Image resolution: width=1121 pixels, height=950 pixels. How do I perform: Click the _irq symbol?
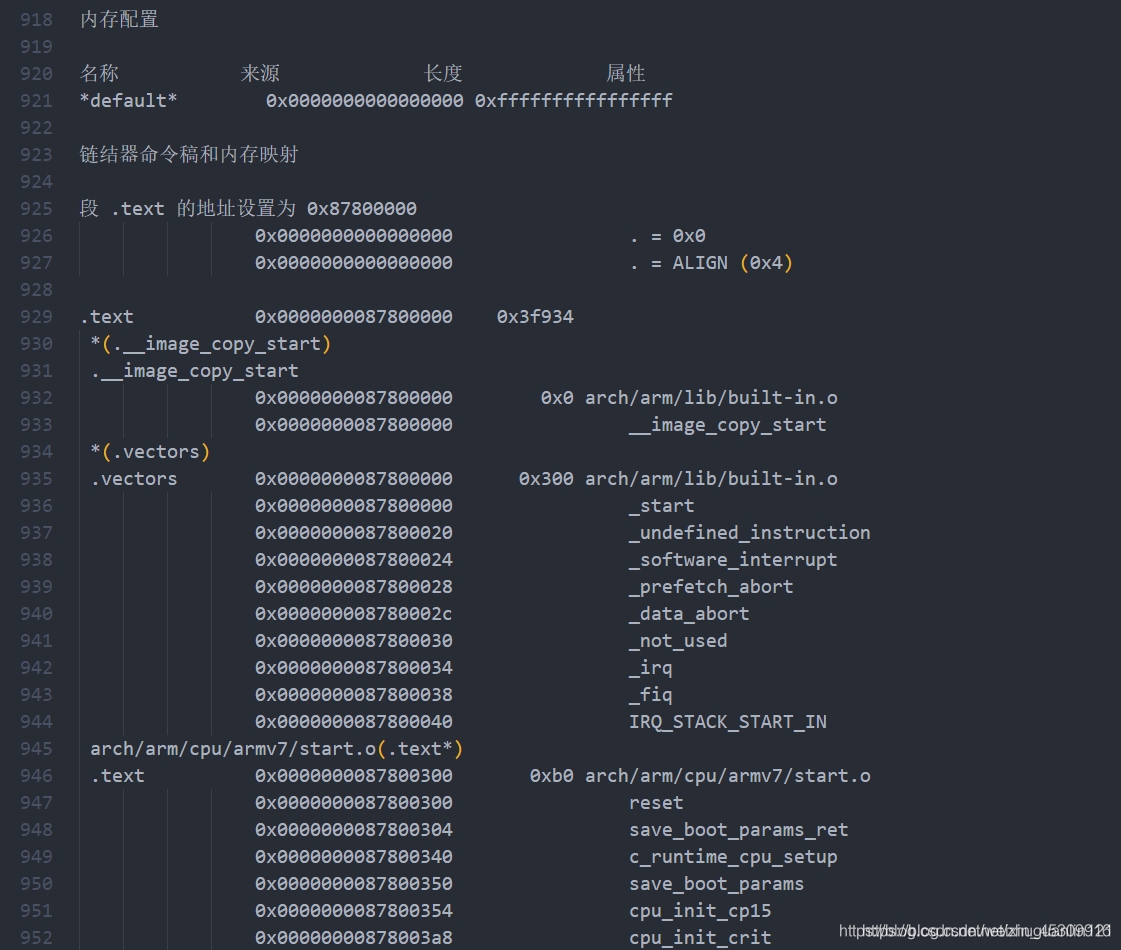coord(651,668)
